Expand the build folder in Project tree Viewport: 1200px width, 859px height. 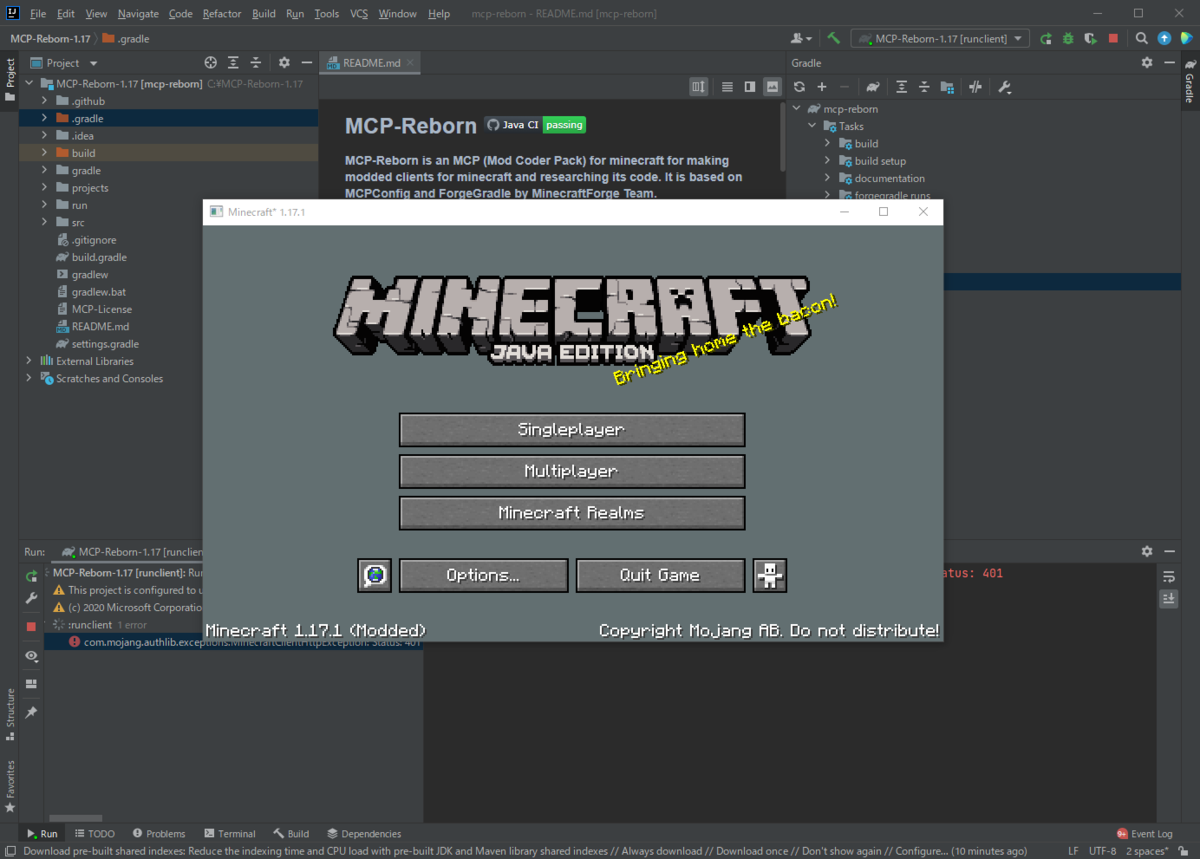tap(44, 153)
